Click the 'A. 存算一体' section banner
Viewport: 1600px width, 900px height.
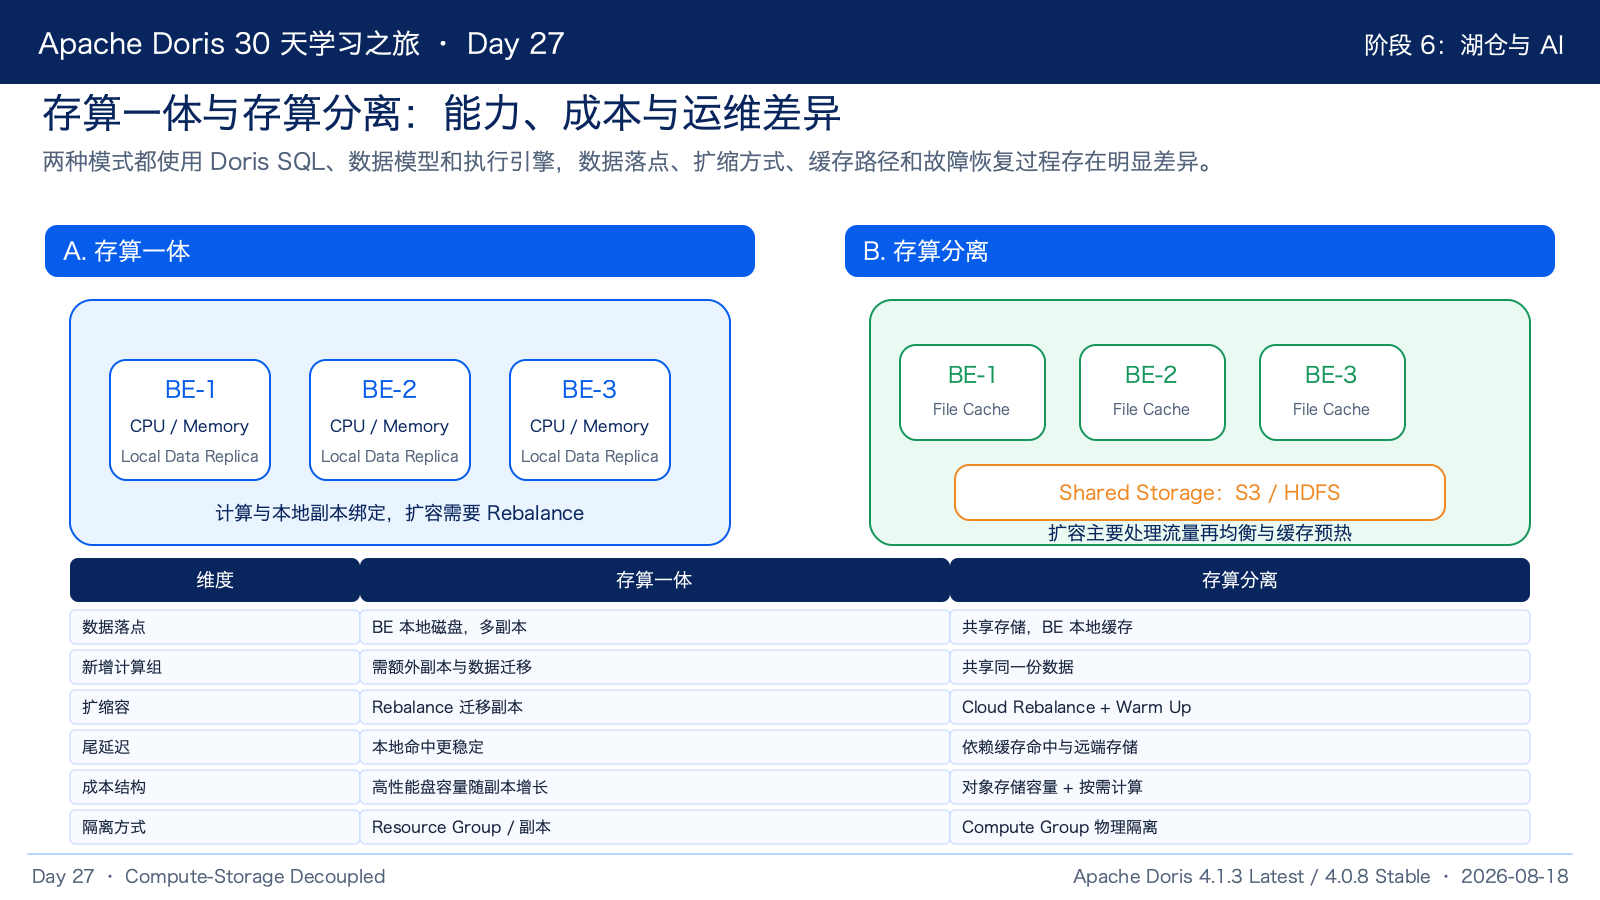pyautogui.click(x=400, y=251)
